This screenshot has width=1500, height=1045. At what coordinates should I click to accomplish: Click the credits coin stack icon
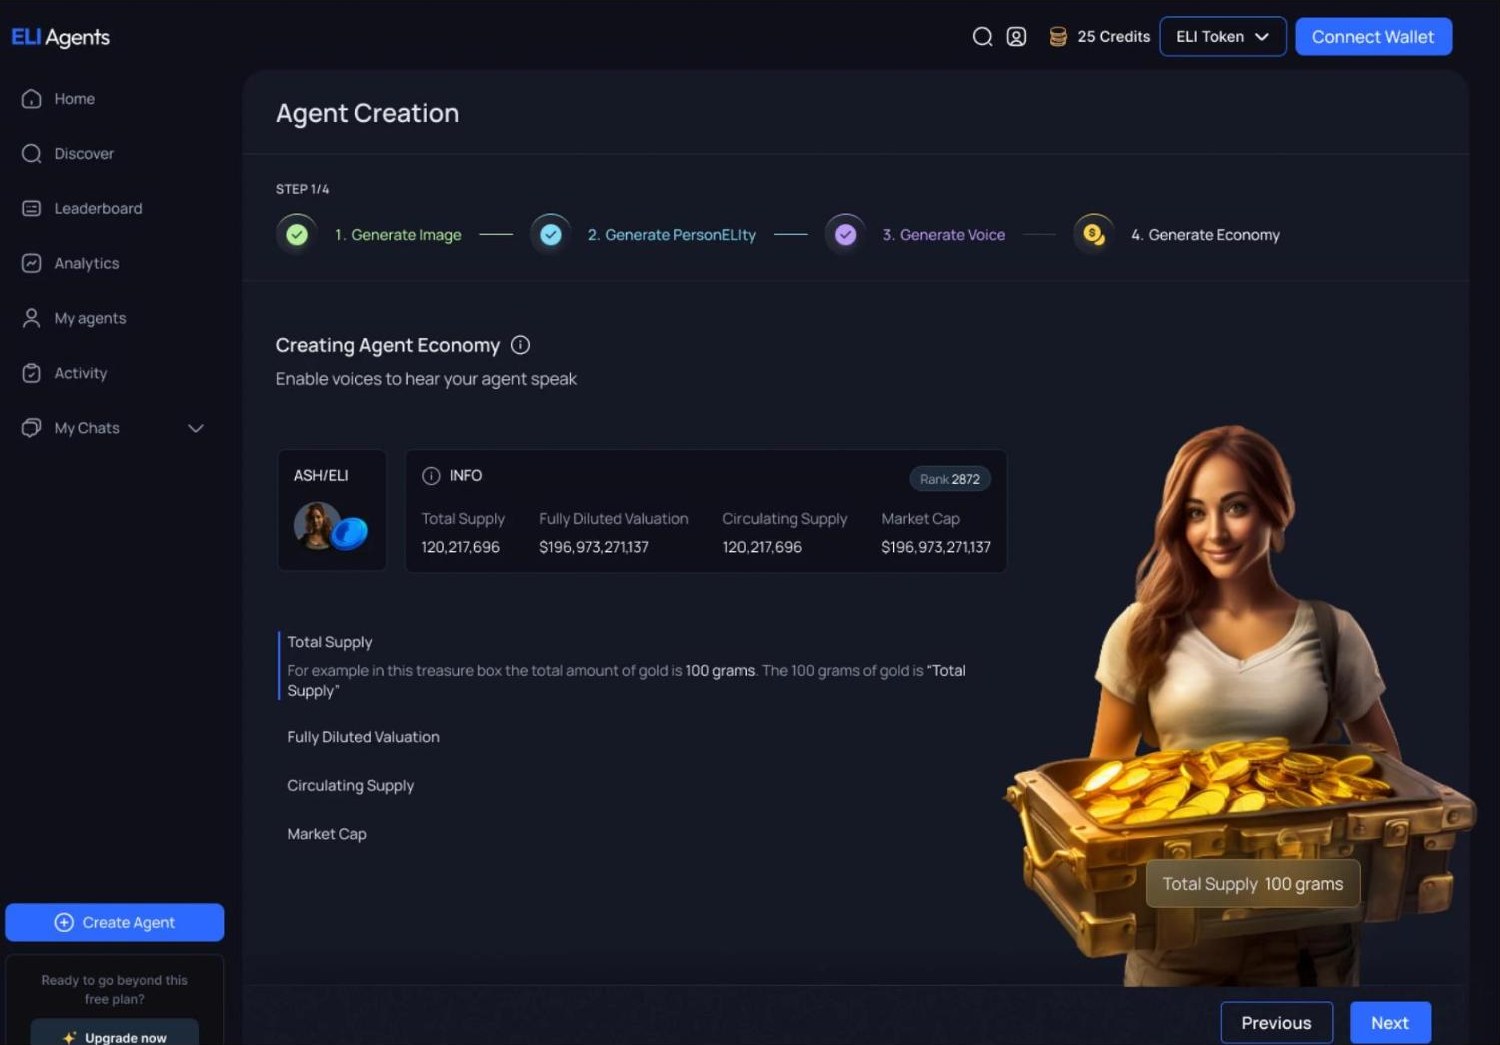[1058, 37]
